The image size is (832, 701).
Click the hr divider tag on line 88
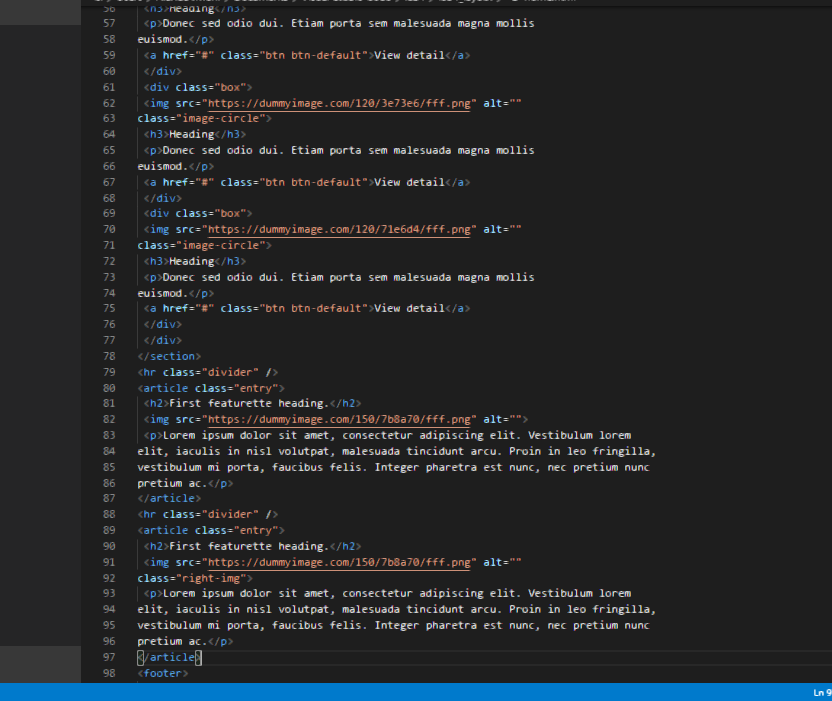point(207,514)
